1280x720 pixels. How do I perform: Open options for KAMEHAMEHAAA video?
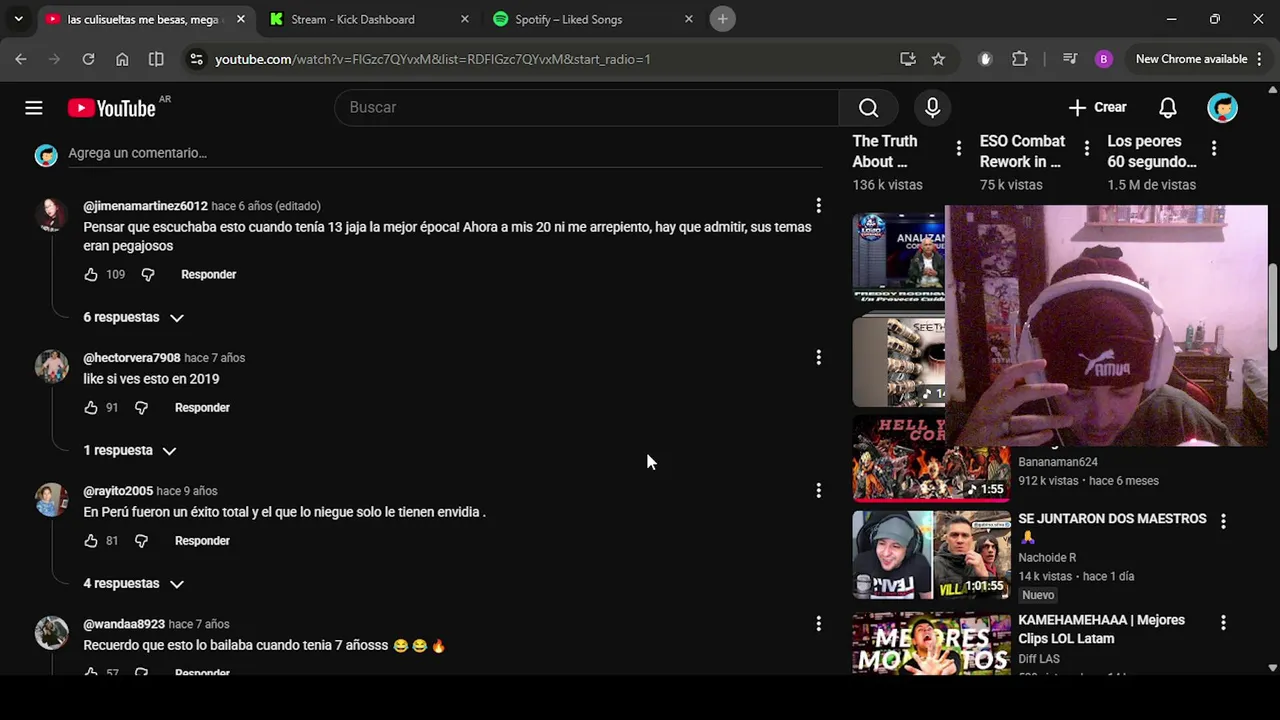[x=1223, y=622]
